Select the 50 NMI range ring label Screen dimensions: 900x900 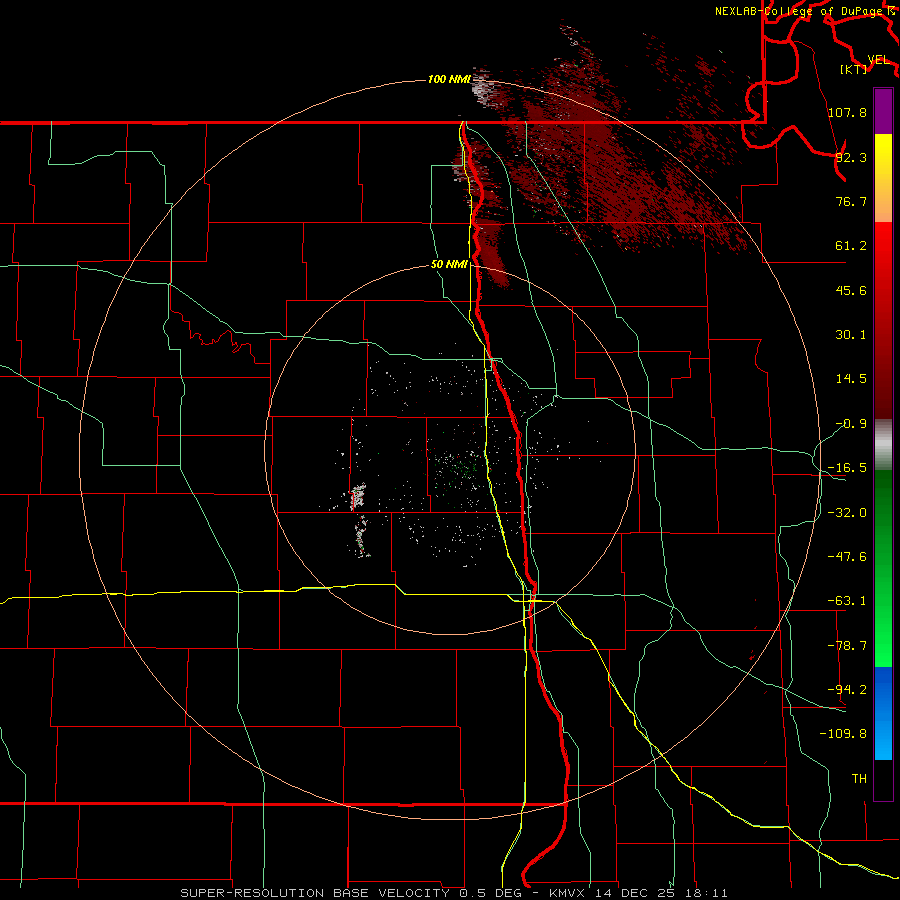449,264
